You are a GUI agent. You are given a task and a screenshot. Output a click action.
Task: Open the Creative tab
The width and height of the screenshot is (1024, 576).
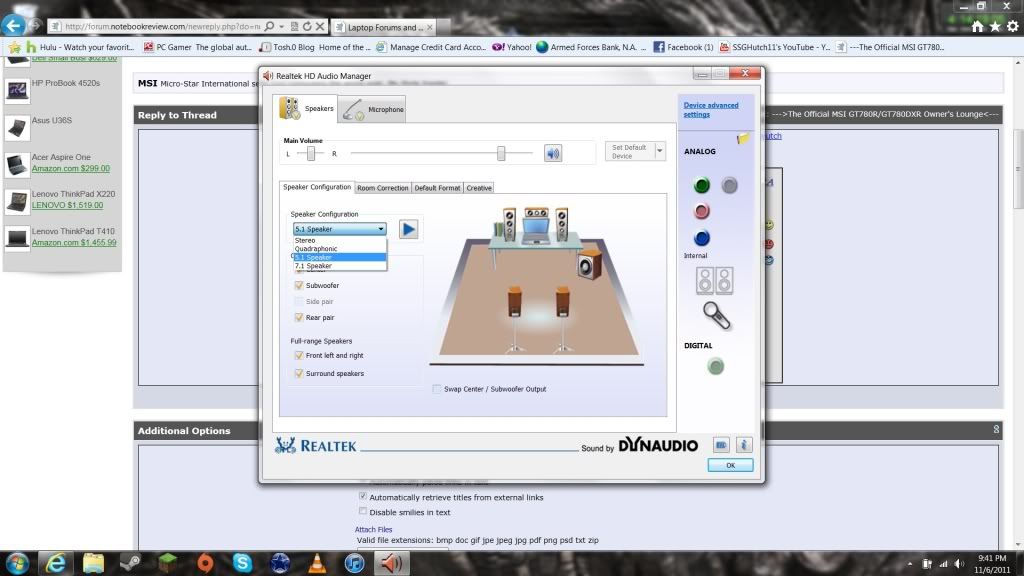pos(479,188)
